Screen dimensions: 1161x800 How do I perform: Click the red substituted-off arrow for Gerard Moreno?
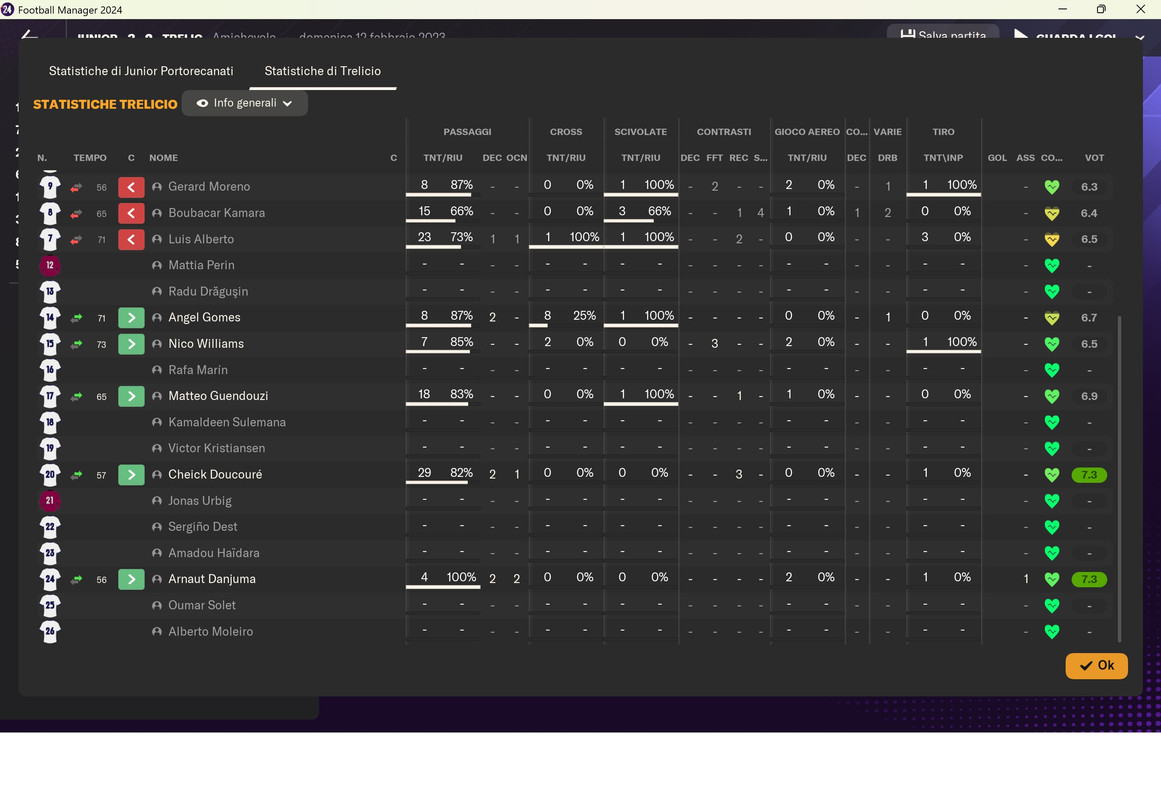(x=131, y=187)
